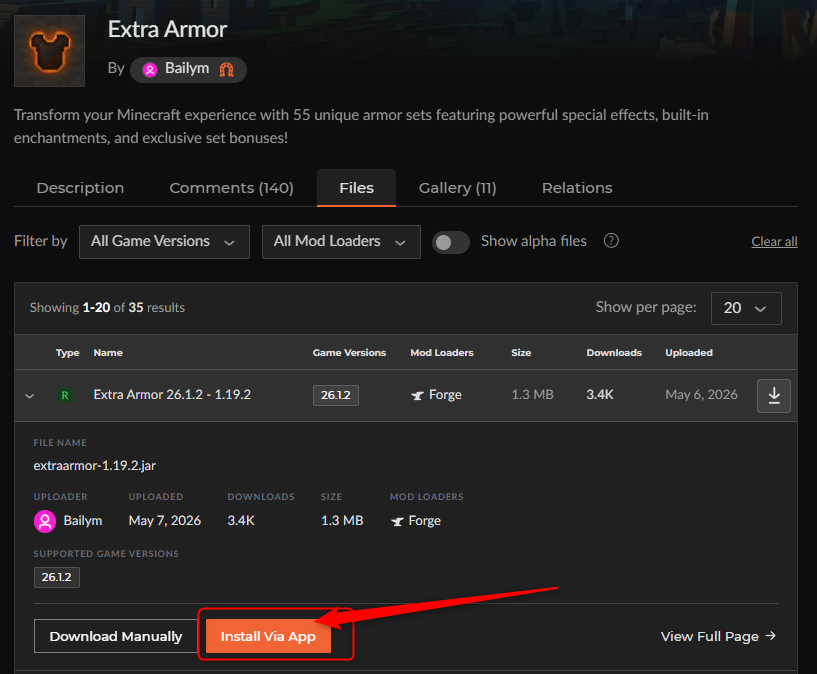Click the Extra Armor title heading

pos(167,29)
